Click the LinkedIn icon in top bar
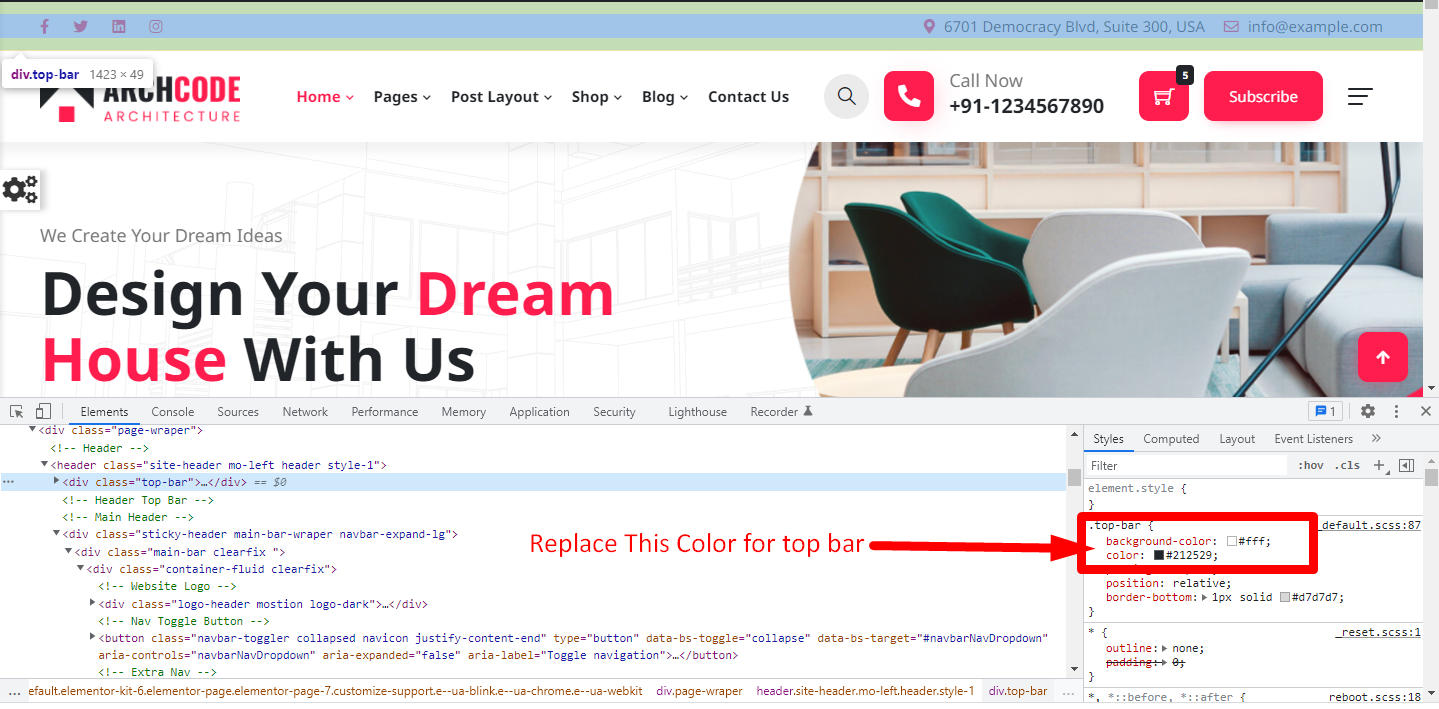Viewport: 1439px width, 709px height. [119, 27]
